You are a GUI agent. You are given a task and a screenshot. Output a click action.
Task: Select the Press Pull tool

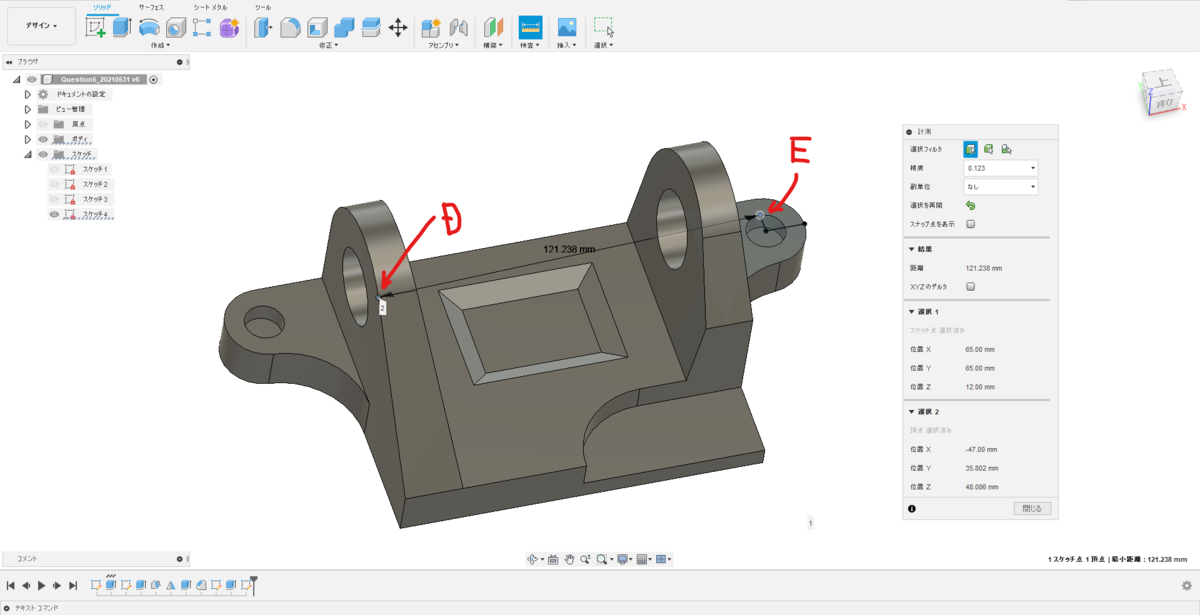(x=263, y=28)
